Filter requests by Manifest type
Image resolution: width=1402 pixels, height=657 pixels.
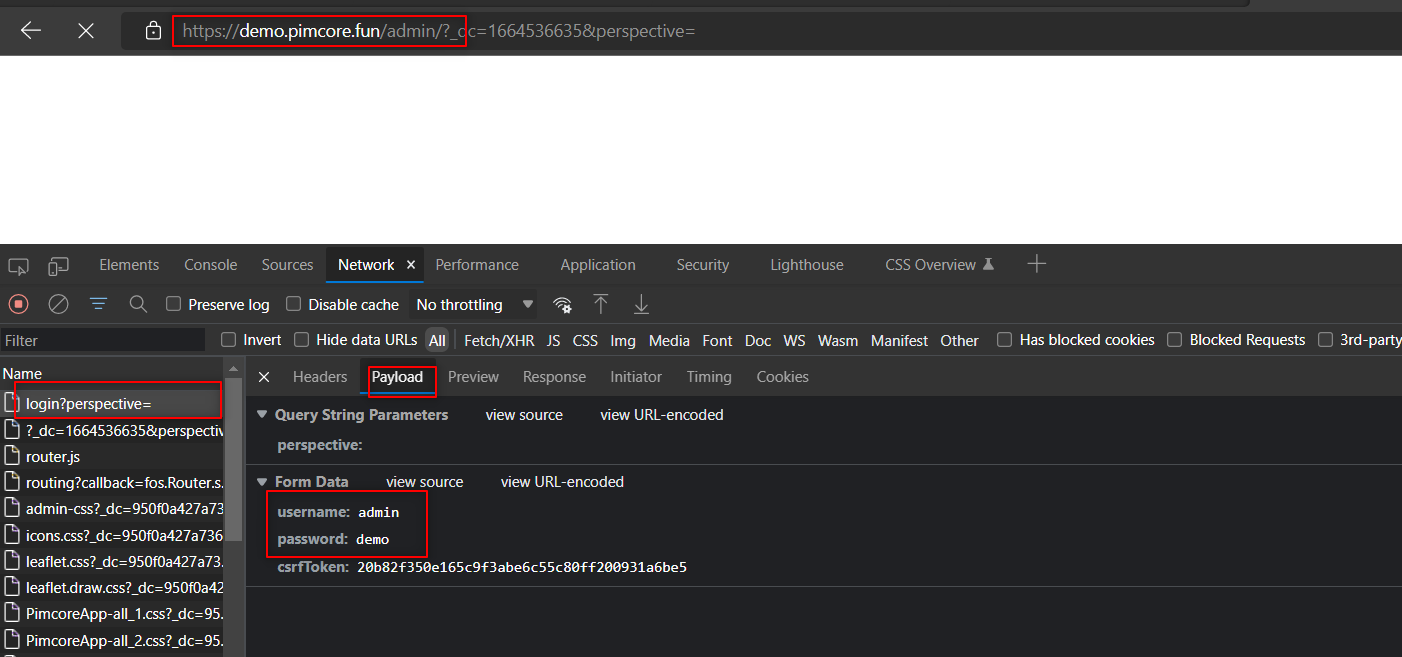[x=899, y=341]
